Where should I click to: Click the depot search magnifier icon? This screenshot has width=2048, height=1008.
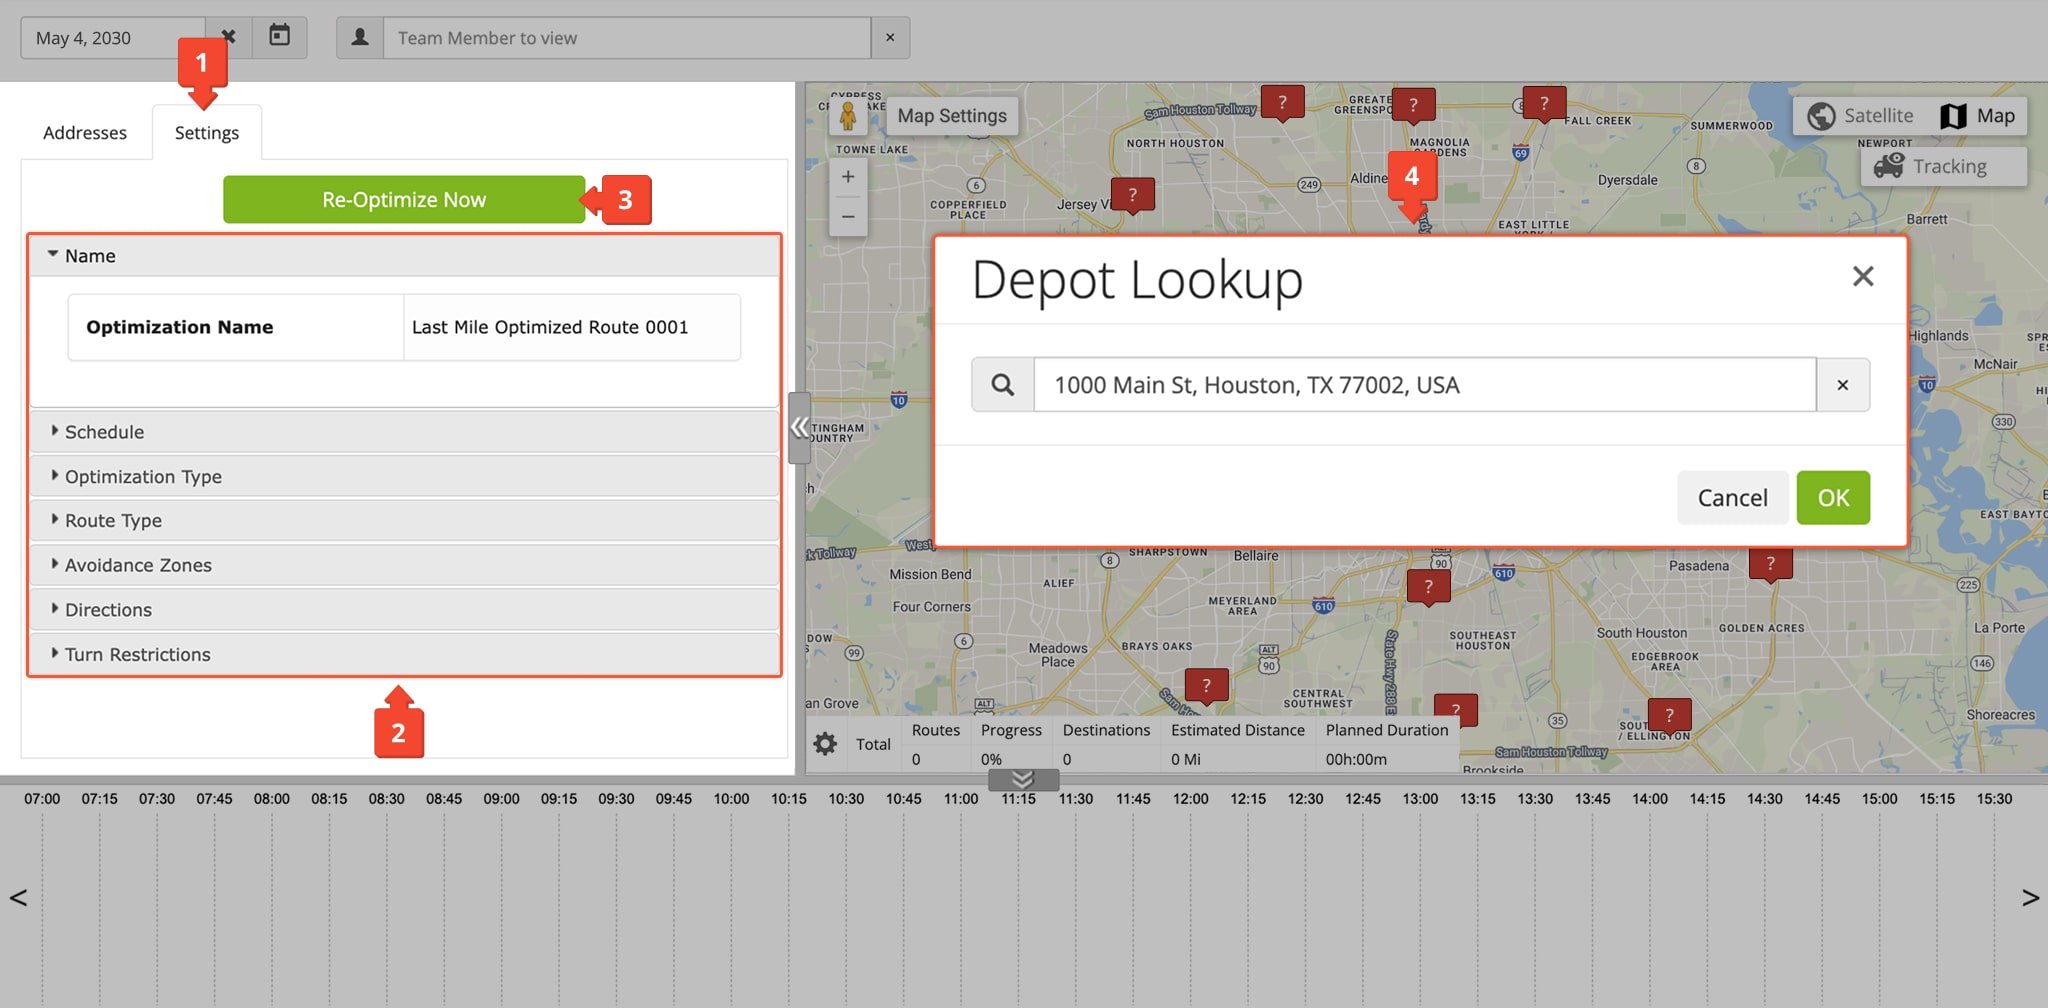[x=1003, y=385]
